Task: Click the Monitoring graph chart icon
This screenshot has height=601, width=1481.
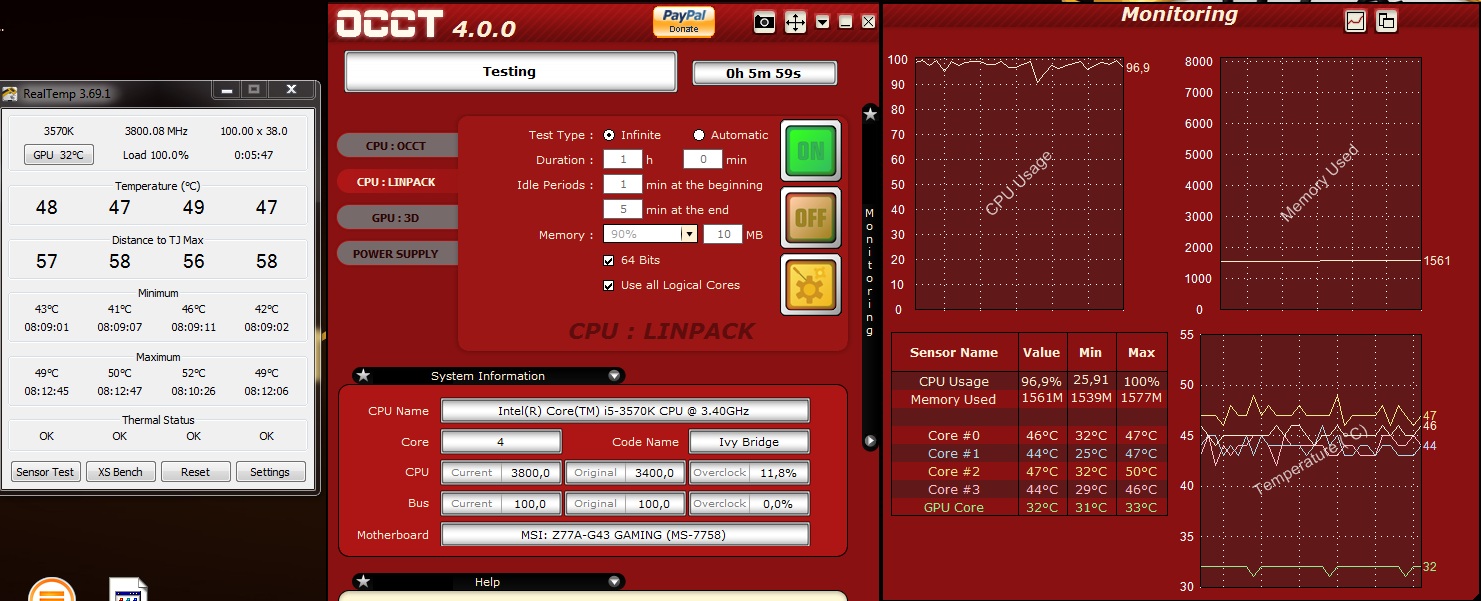Action: point(1355,20)
